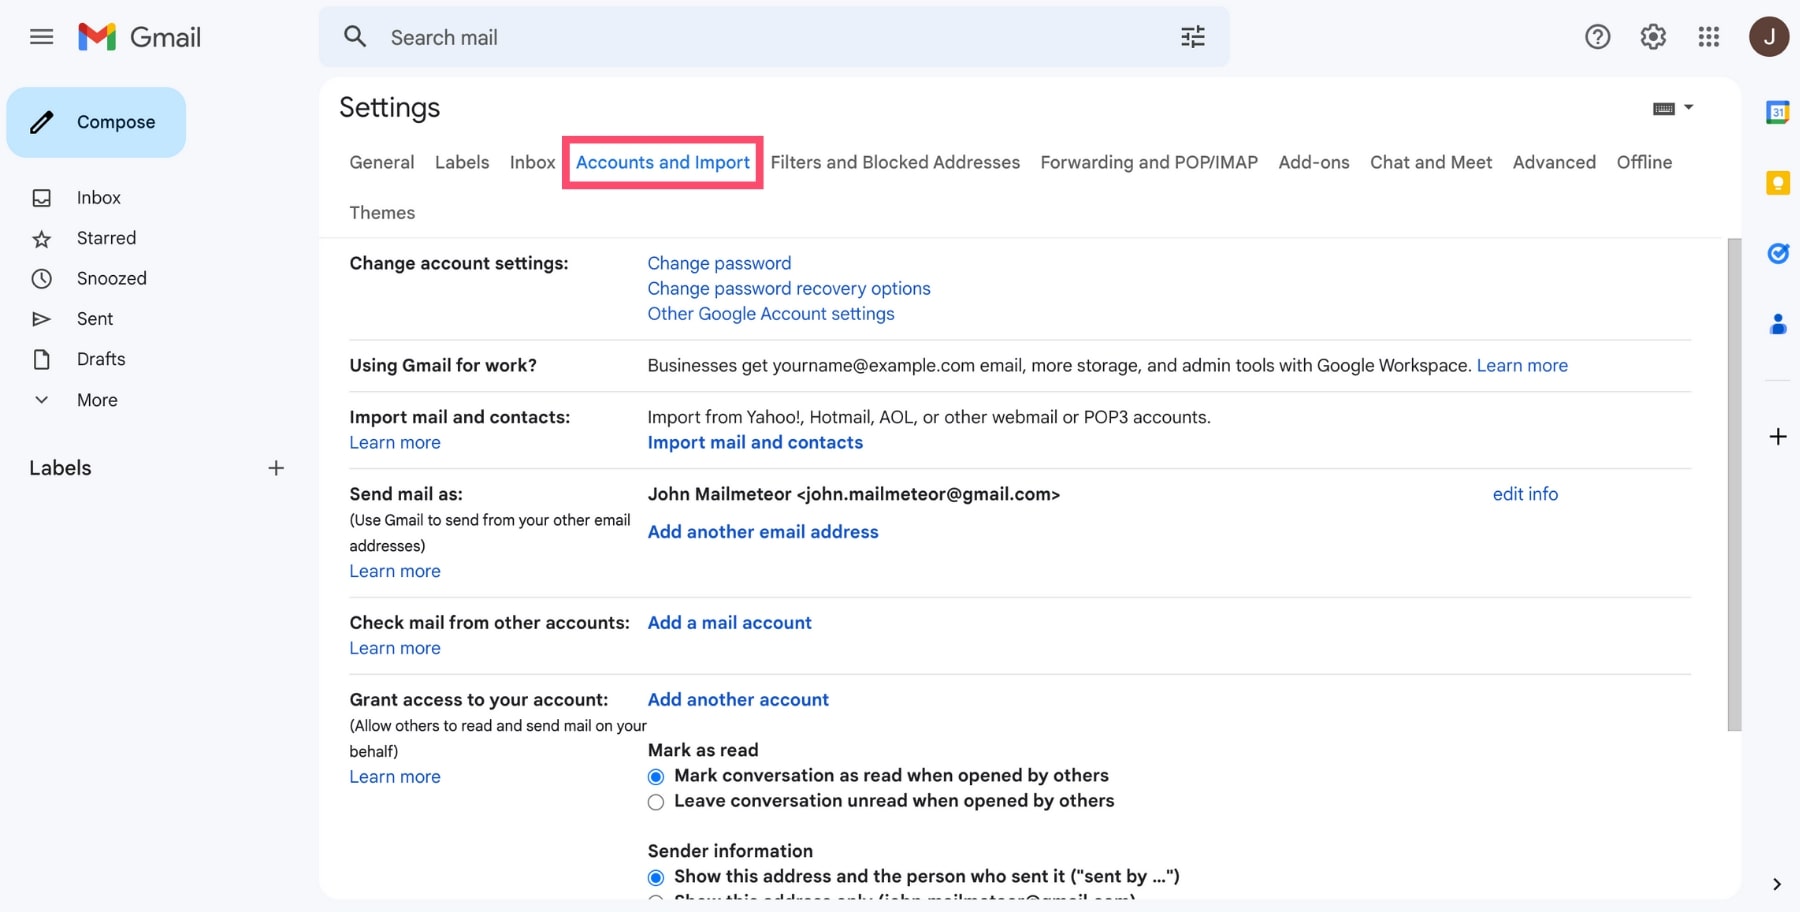Open Google Keep in the side panel
The image size is (1800, 912).
[x=1778, y=183]
